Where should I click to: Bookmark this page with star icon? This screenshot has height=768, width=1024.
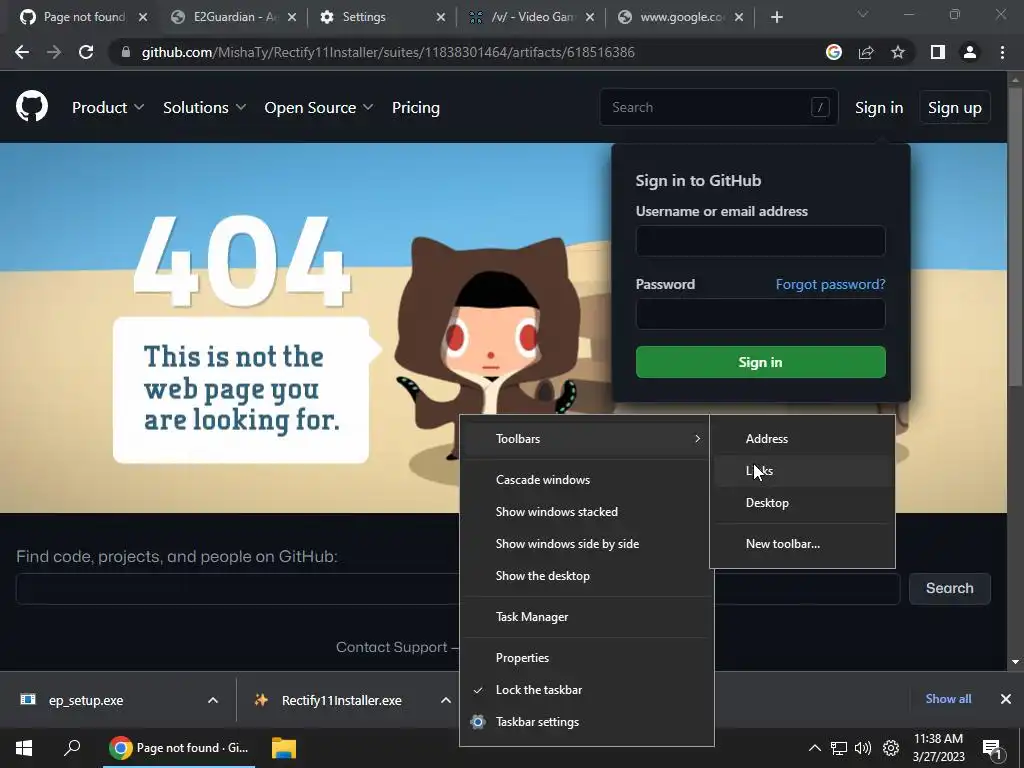tap(898, 52)
